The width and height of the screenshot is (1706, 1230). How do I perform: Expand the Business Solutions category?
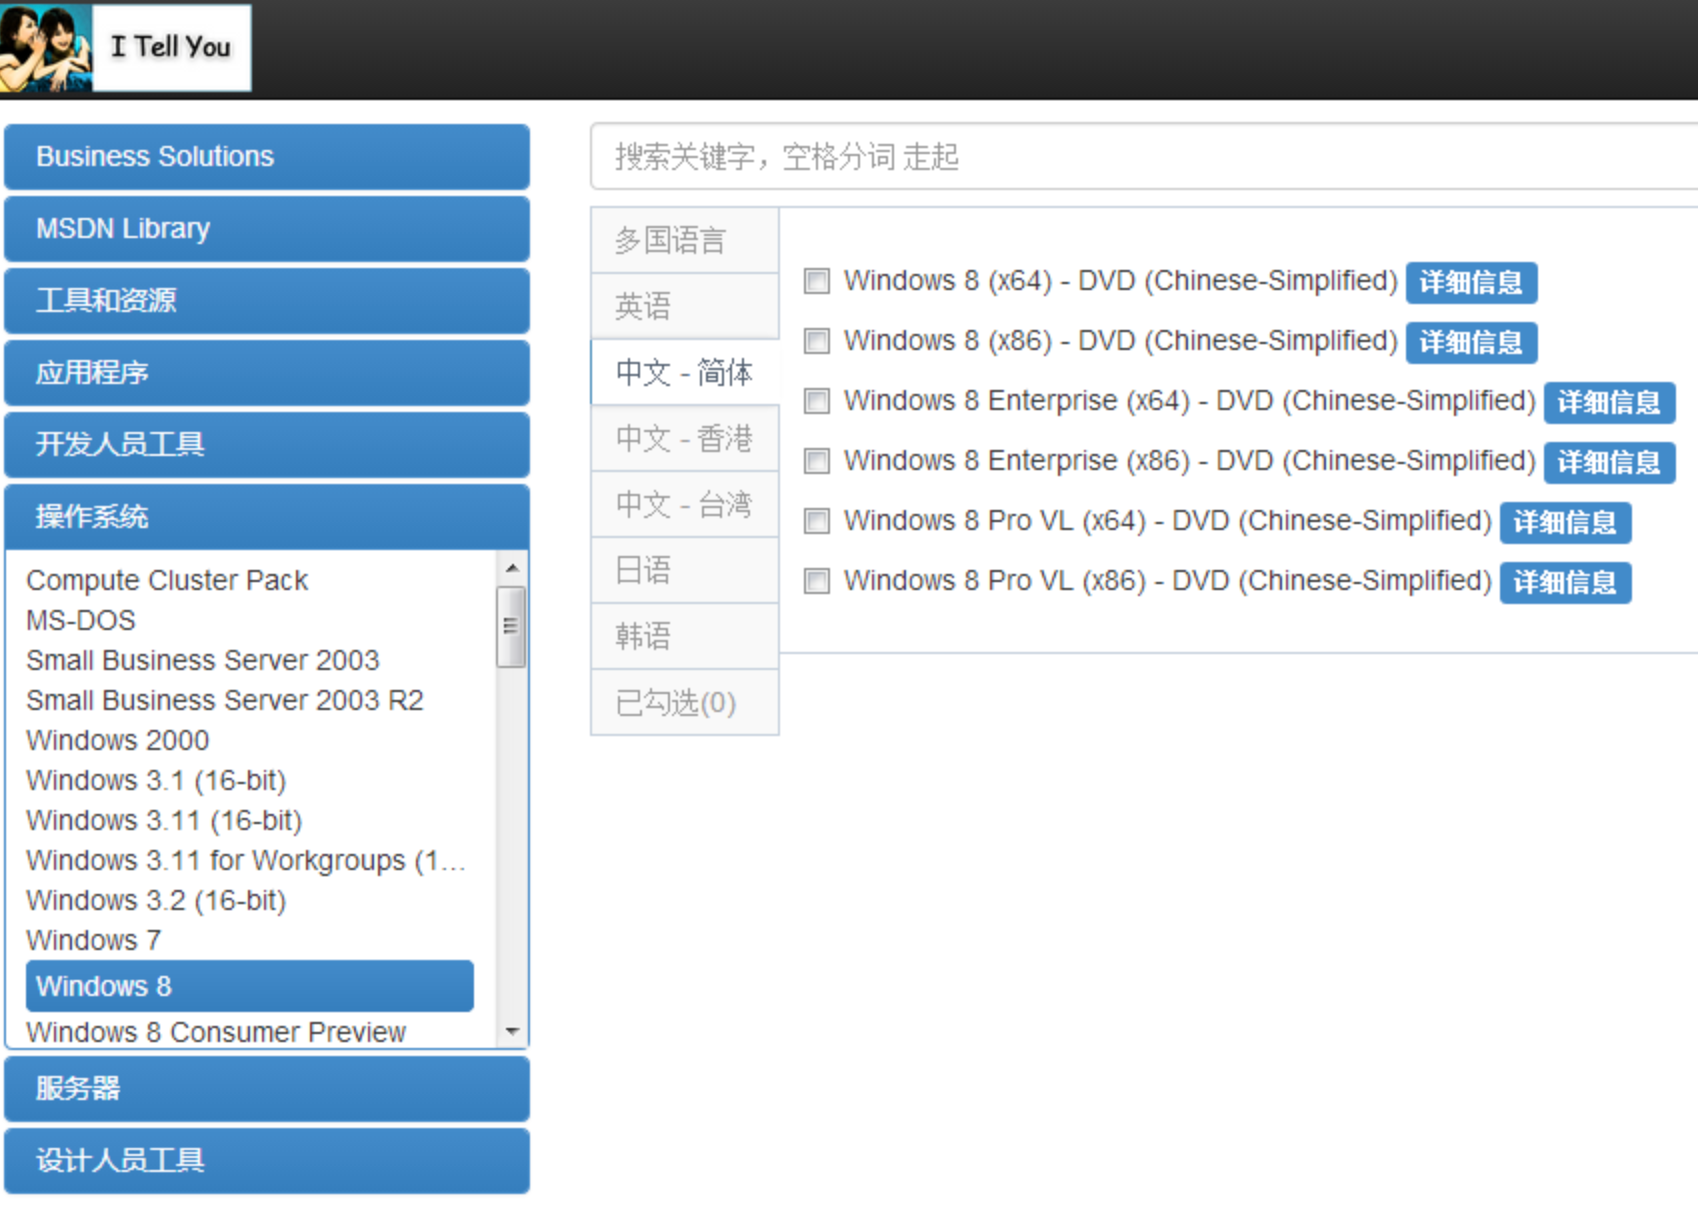[267, 157]
